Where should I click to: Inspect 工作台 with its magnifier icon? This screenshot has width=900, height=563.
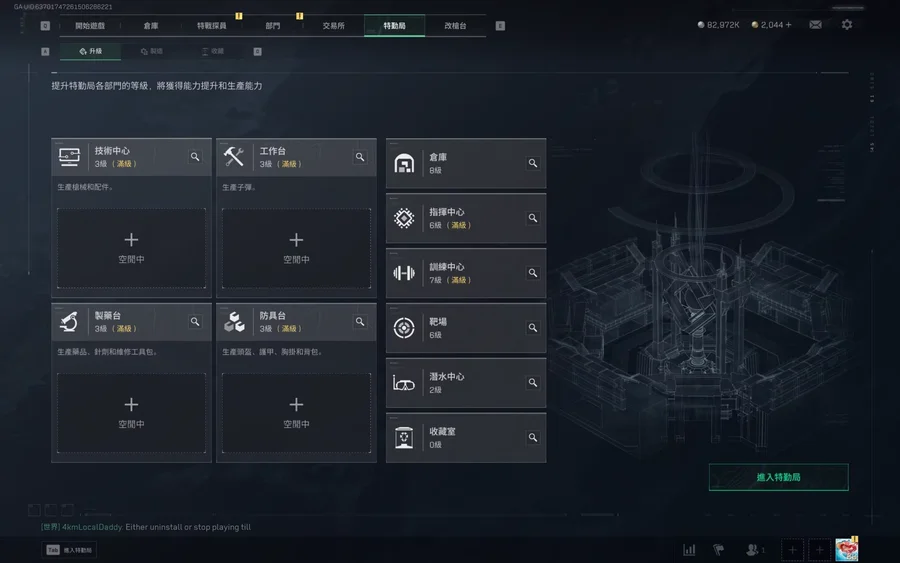360,157
